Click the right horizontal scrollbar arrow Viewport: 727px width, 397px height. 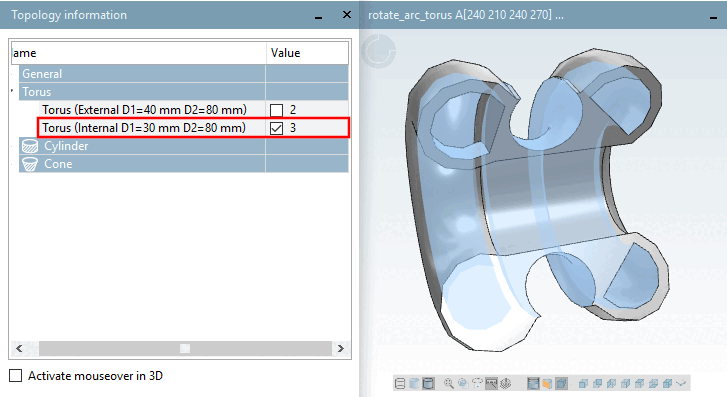point(341,348)
